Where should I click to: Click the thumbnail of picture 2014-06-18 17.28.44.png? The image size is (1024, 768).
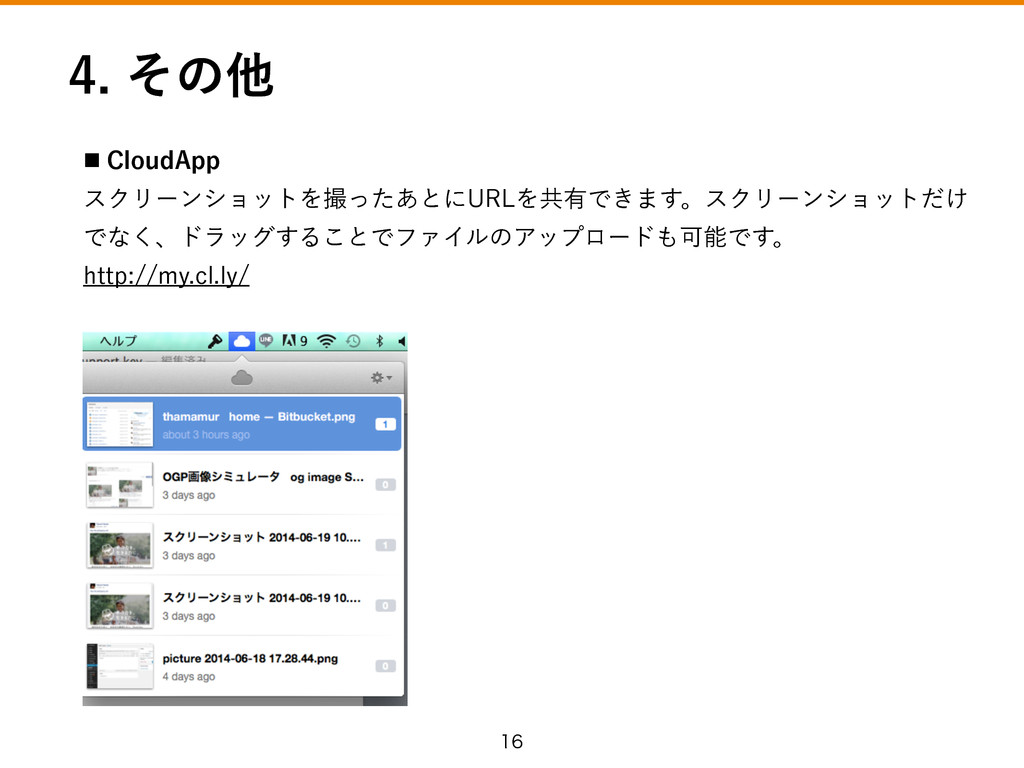120,666
